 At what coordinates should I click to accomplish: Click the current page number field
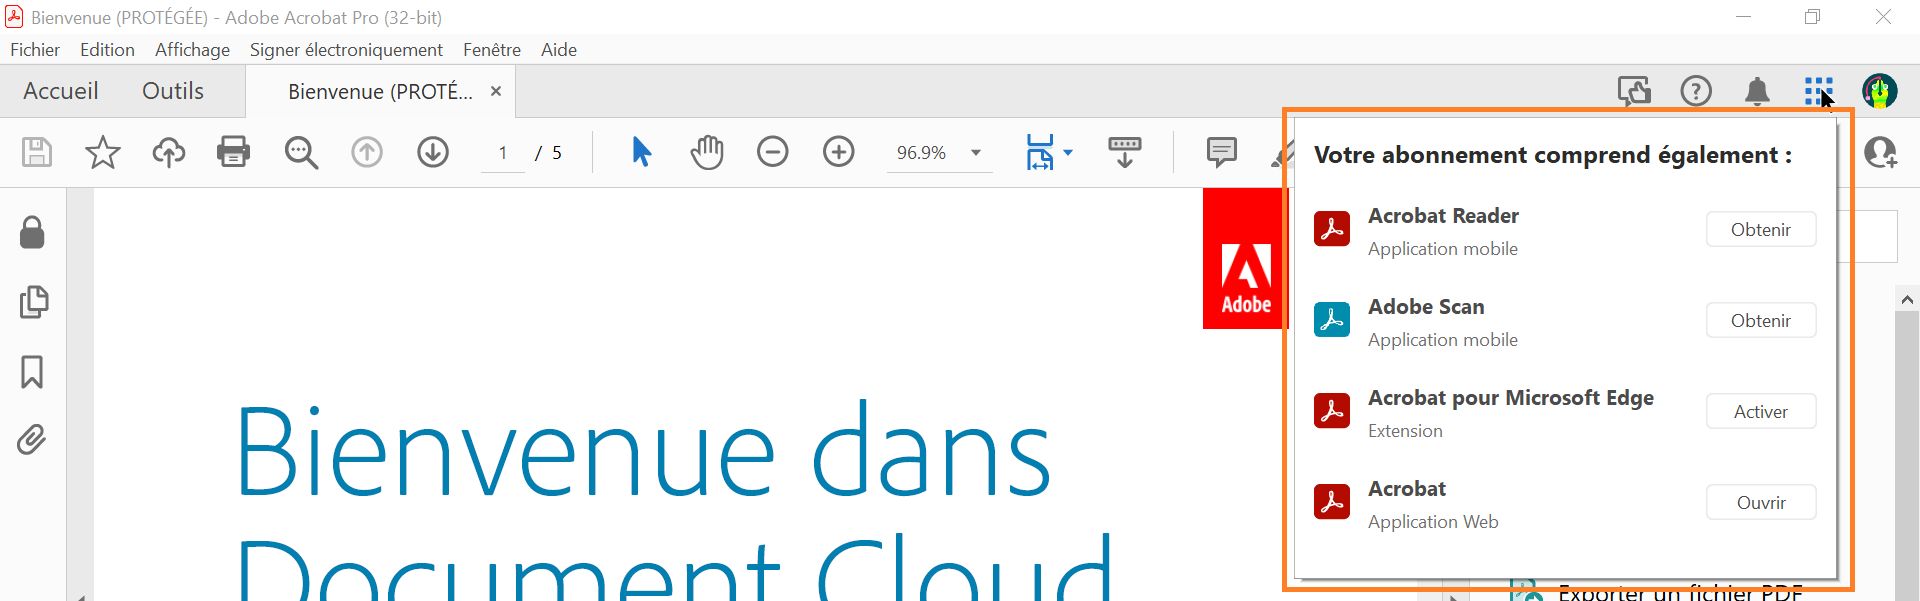pyautogui.click(x=503, y=153)
